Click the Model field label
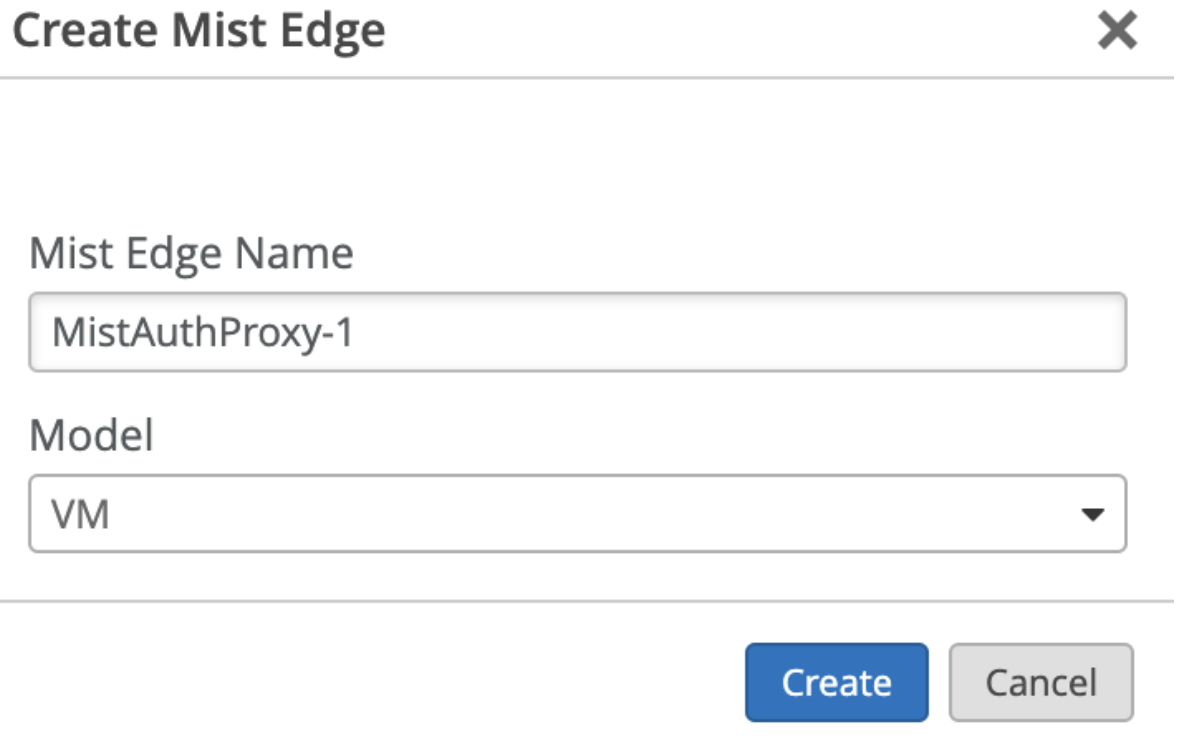The width and height of the screenshot is (1179, 739). click(92, 435)
